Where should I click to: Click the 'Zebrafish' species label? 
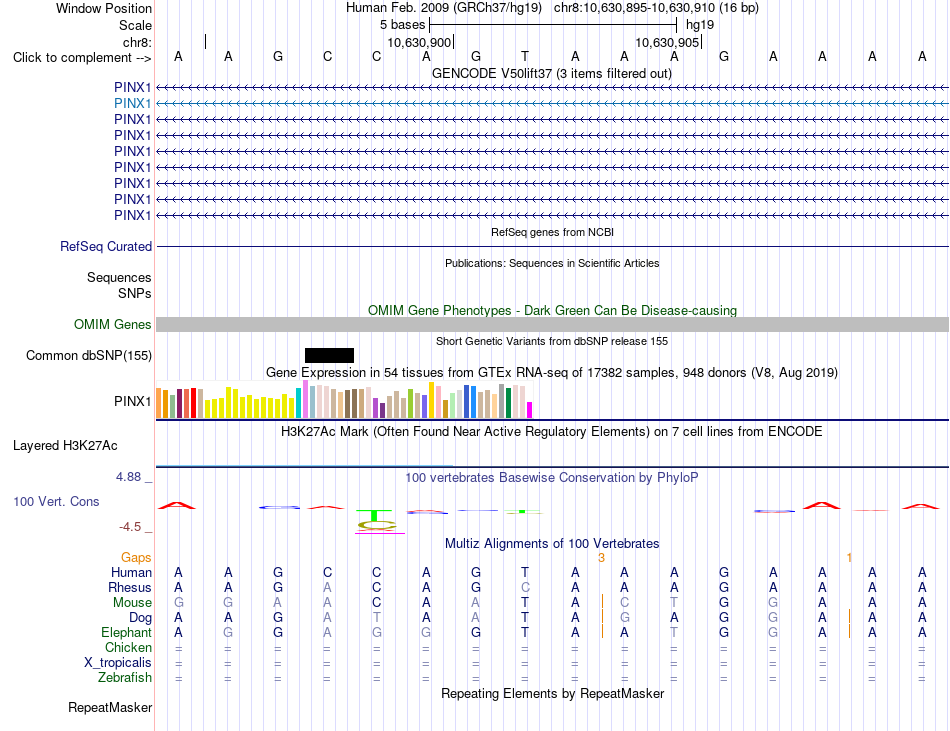coord(125,677)
